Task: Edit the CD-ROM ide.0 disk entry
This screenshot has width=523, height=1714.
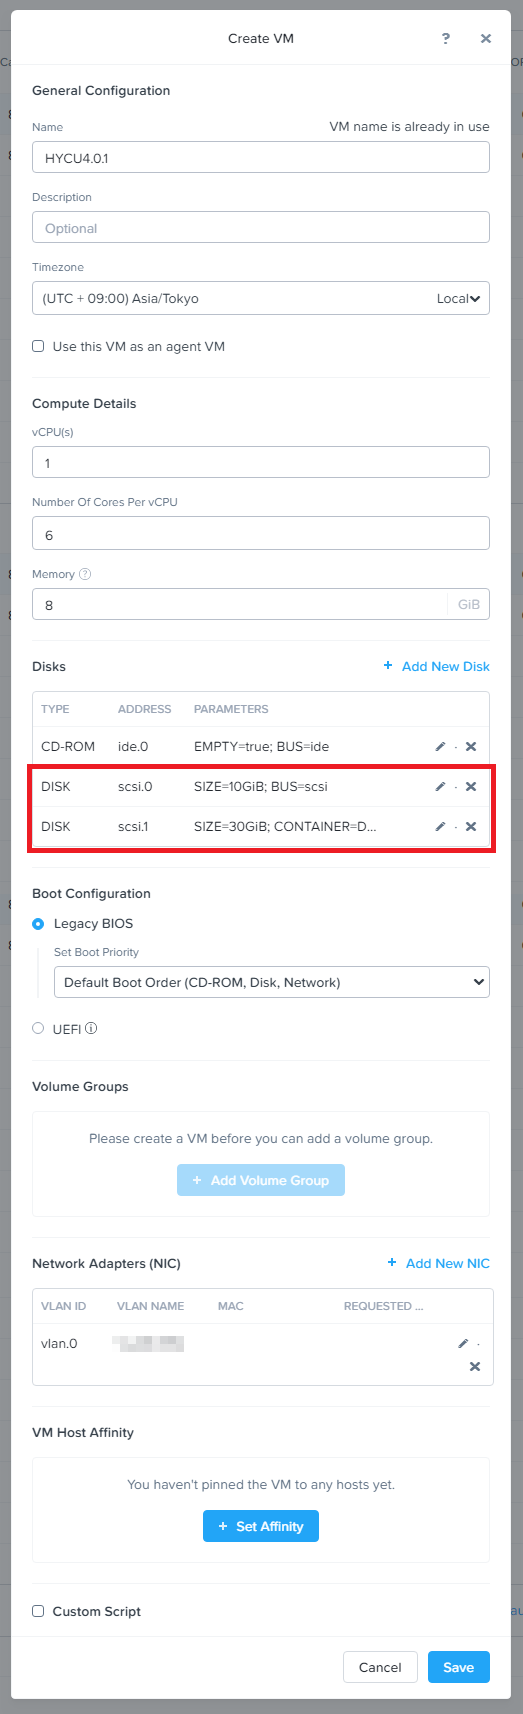Action: pos(440,747)
